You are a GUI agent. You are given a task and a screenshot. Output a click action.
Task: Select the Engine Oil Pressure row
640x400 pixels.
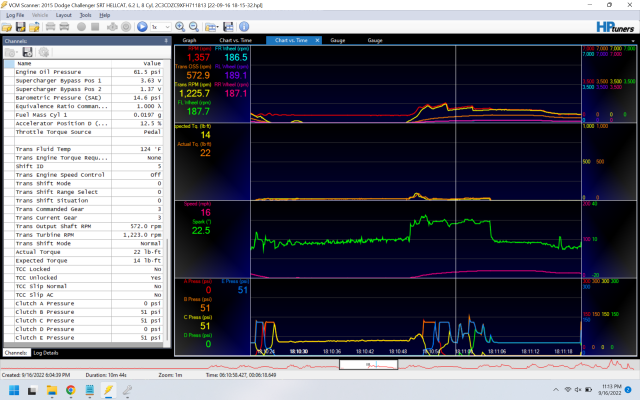pos(83,72)
